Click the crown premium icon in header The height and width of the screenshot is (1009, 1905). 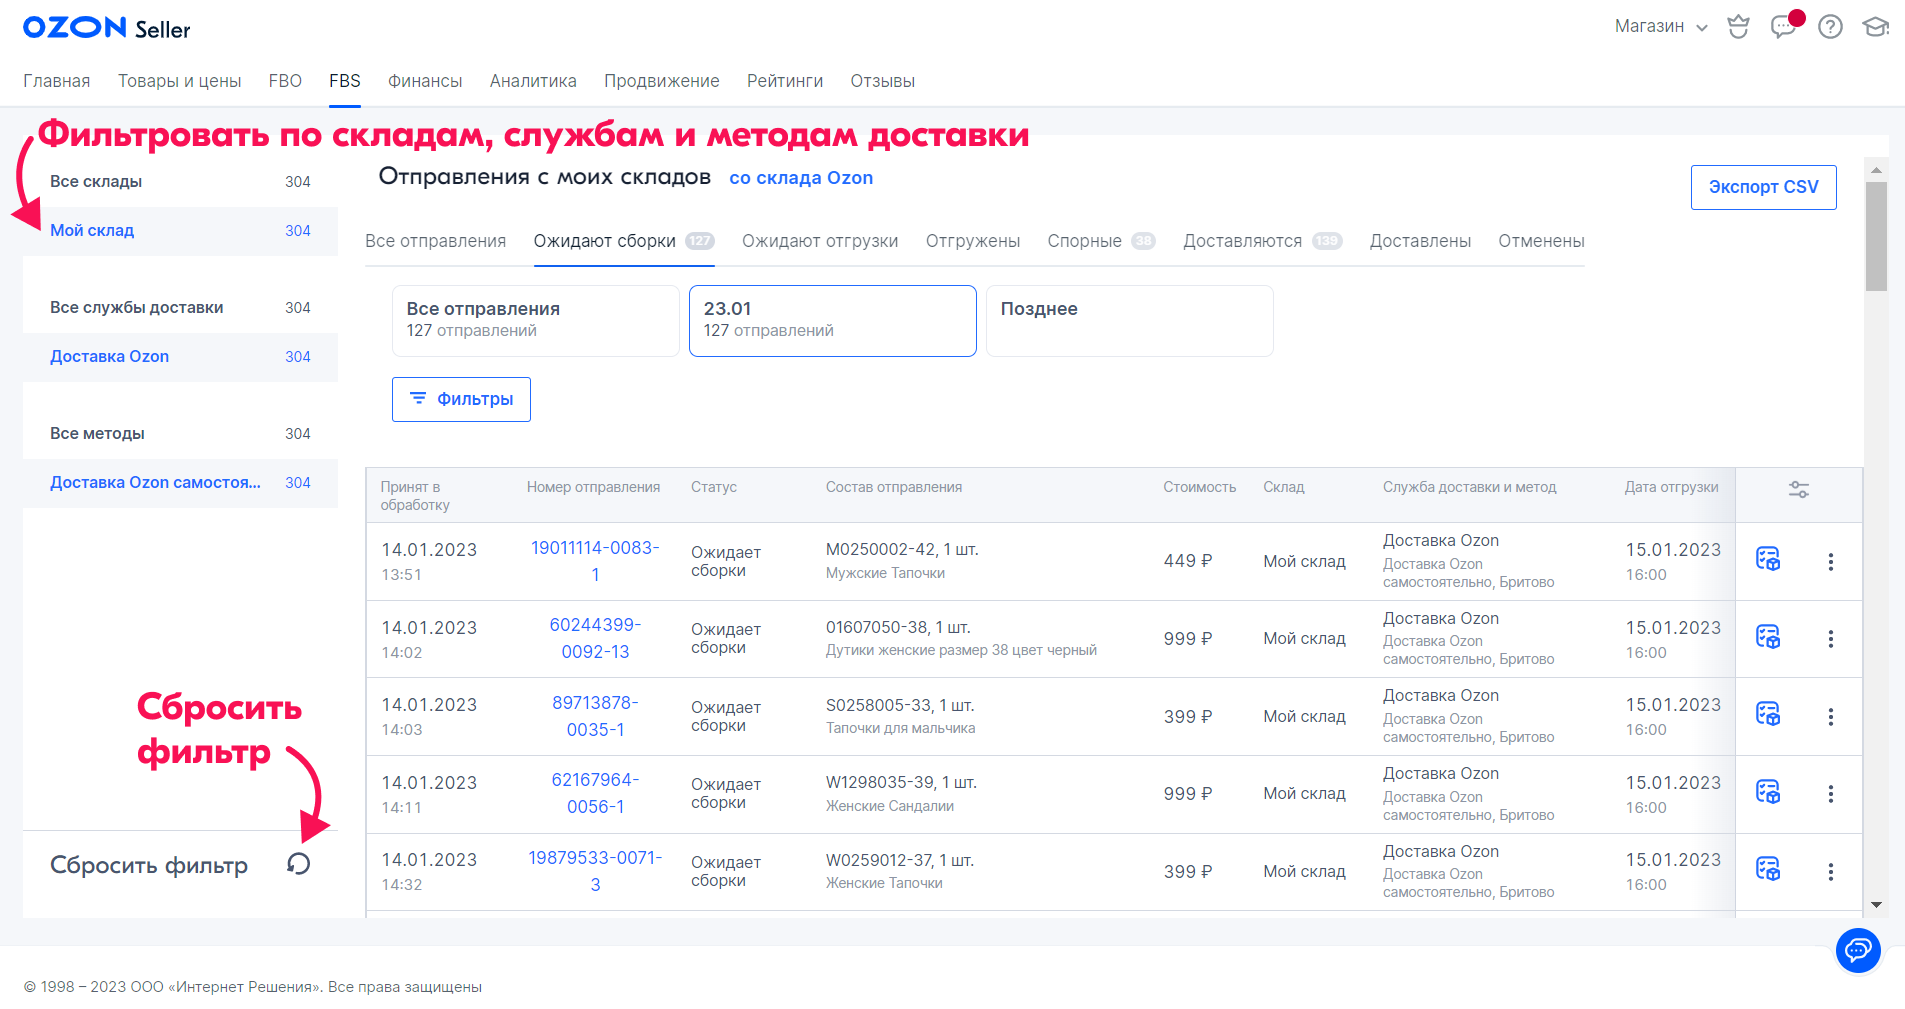[x=1738, y=27]
